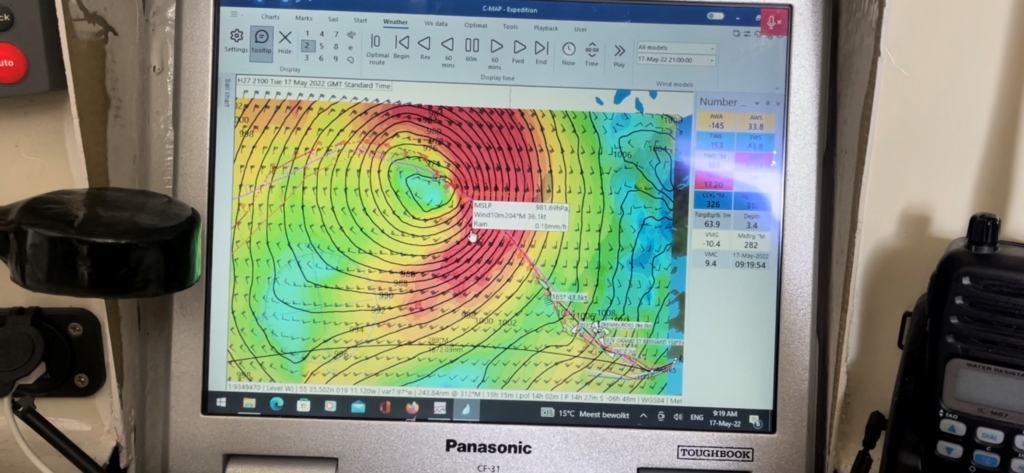Open the Optimal ribbon tab
Image resolution: width=1024 pixels, height=473 pixels.
pyautogui.click(x=475, y=25)
